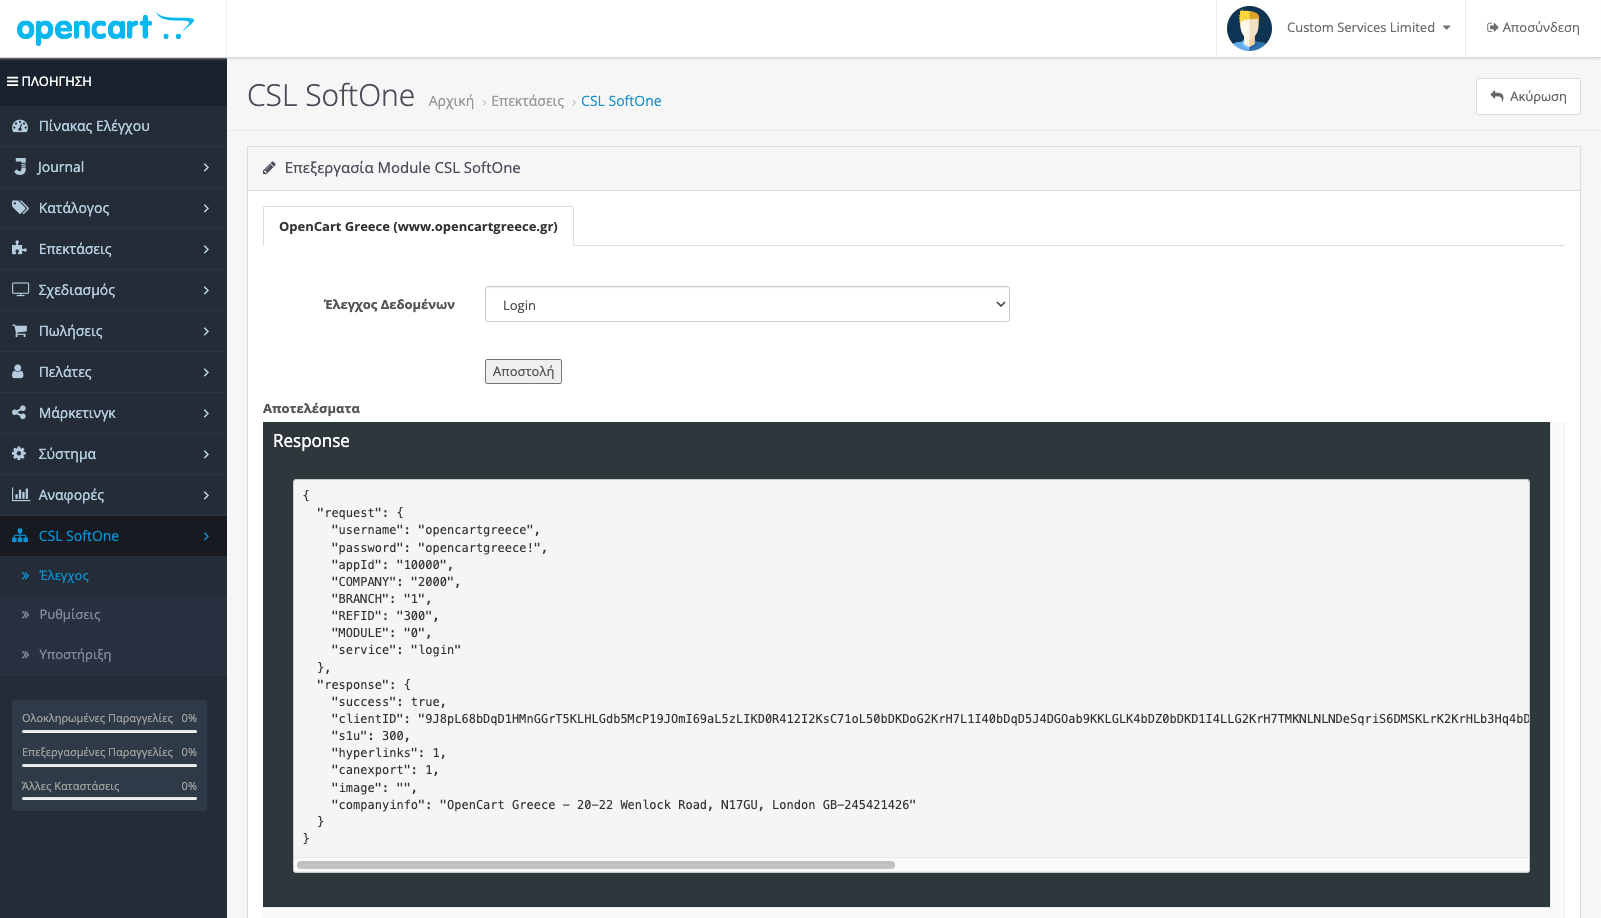The height and width of the screenshot is (918, 1601).
Task: Open the Αναφορές sidebar menu
Action: point(113,495)
